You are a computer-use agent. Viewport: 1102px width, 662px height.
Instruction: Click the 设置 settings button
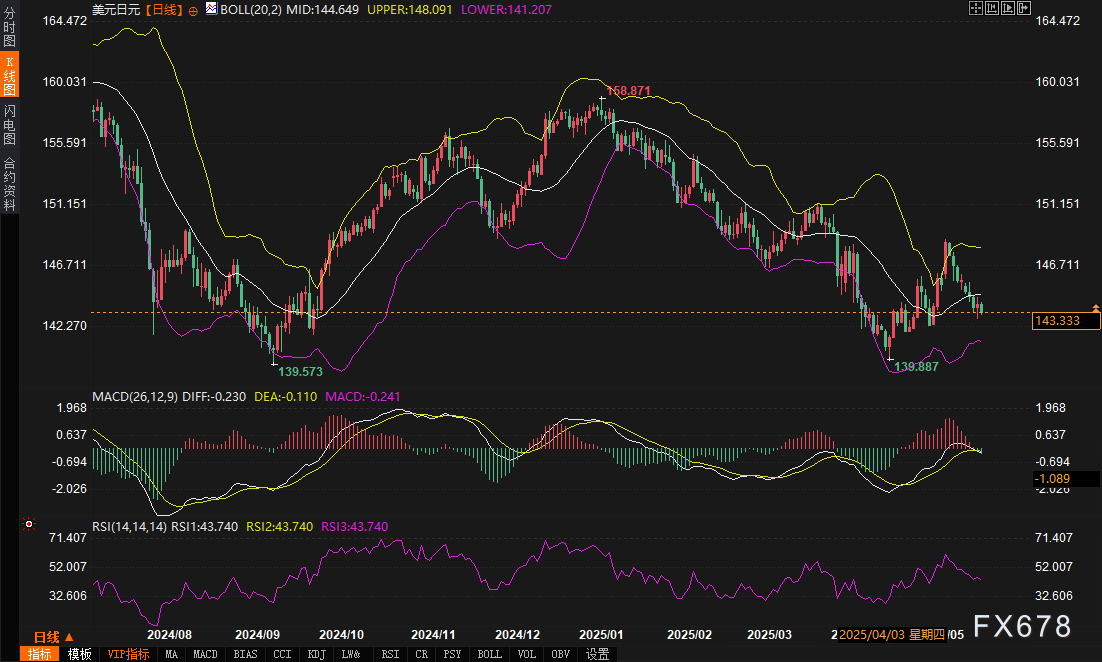[x=597, y=654]
